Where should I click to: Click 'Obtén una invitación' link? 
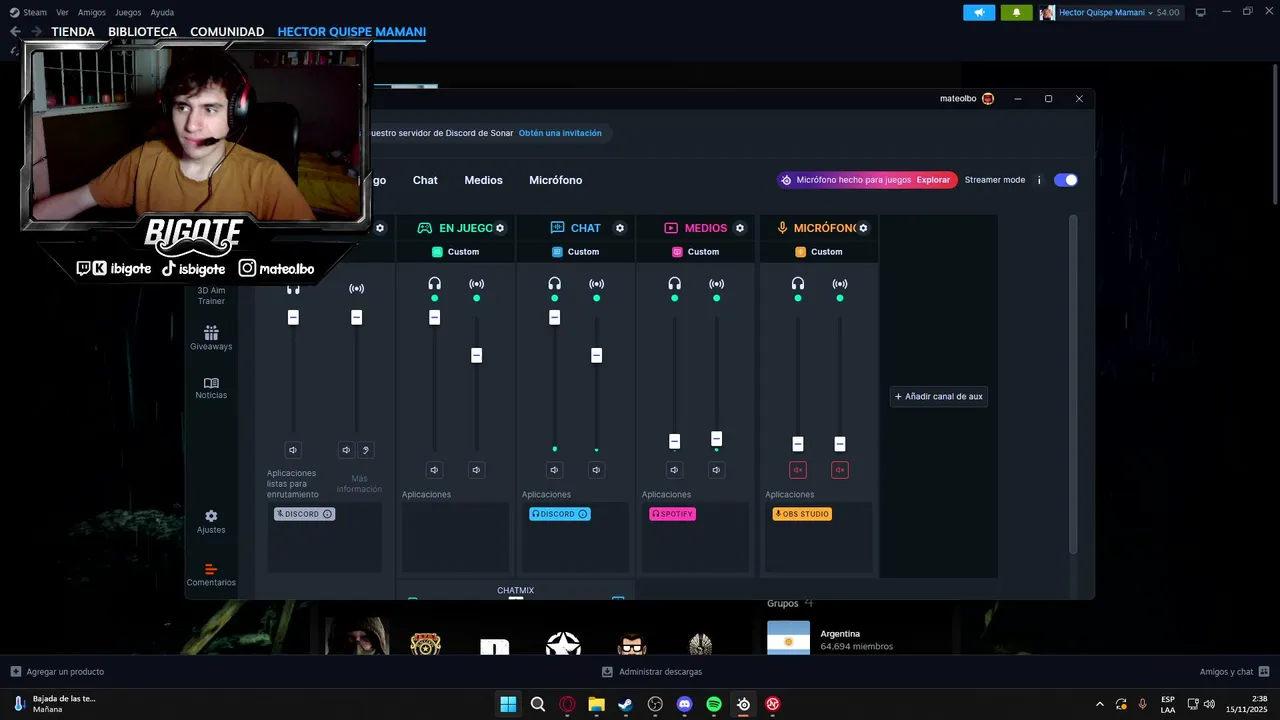point(560,133)
